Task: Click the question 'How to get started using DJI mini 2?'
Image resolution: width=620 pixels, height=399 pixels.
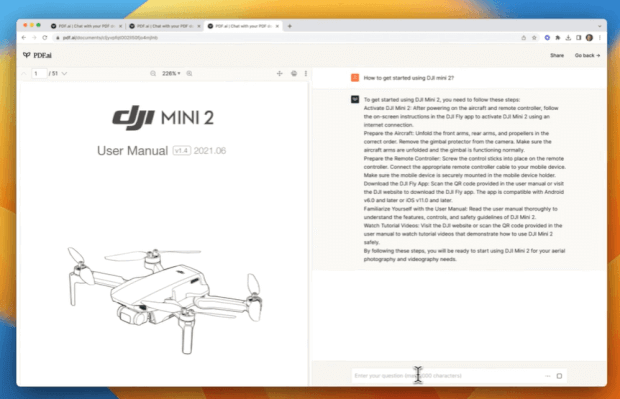Action: pos(408,78)
